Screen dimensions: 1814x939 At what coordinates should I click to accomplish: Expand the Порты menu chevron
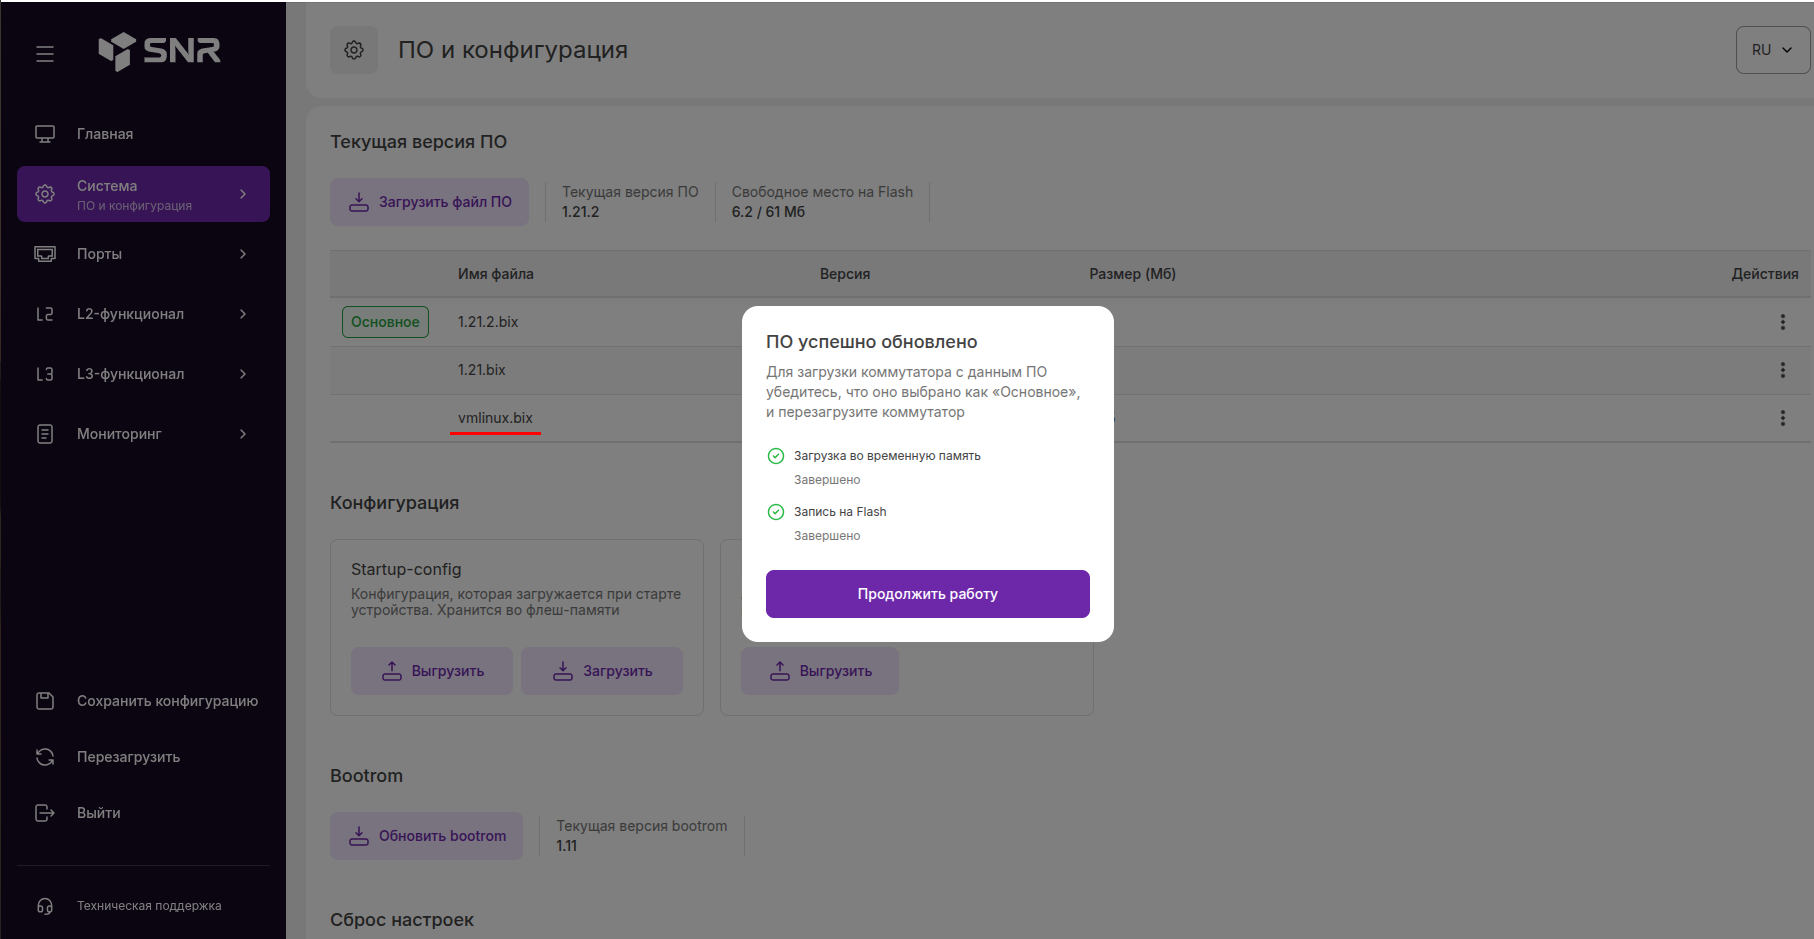click(243, 254)
